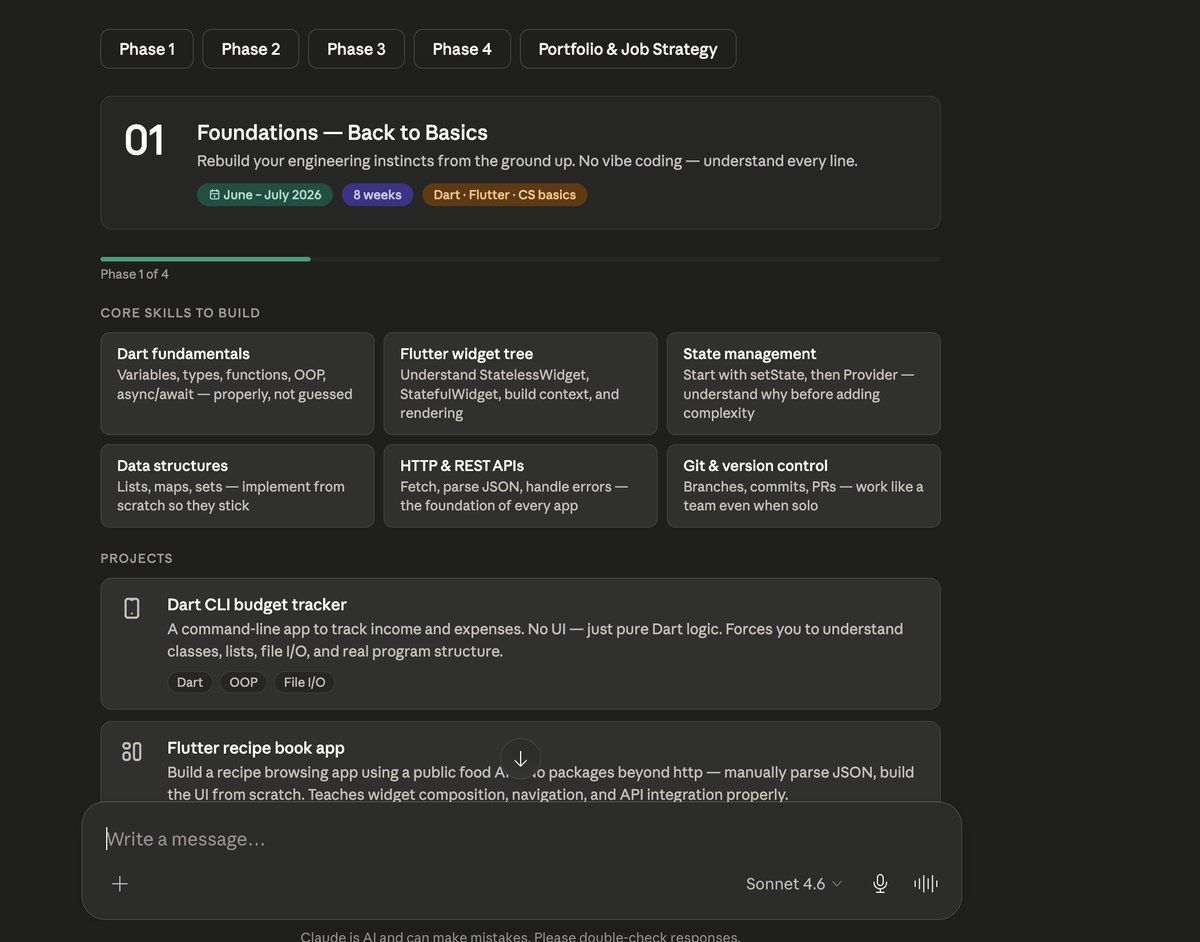This screenshot has width=1200, height=942.
Task: Click the Phase 1 of 4 text
Action: (135, 274)
